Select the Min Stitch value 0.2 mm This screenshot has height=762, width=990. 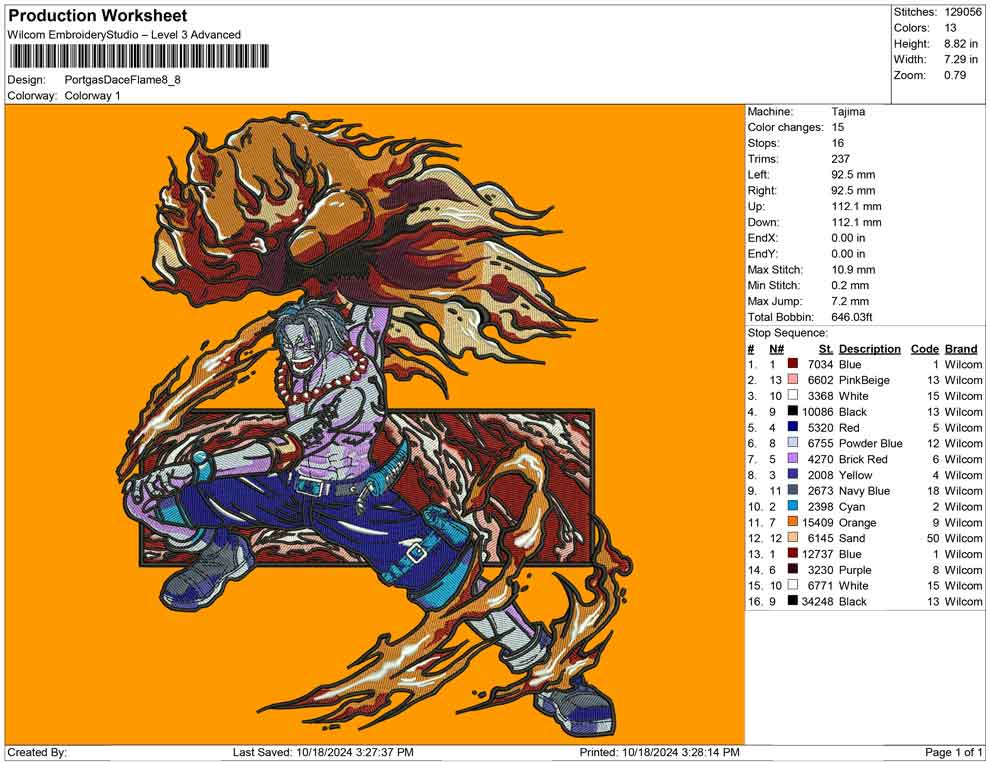tap(850, 285)
